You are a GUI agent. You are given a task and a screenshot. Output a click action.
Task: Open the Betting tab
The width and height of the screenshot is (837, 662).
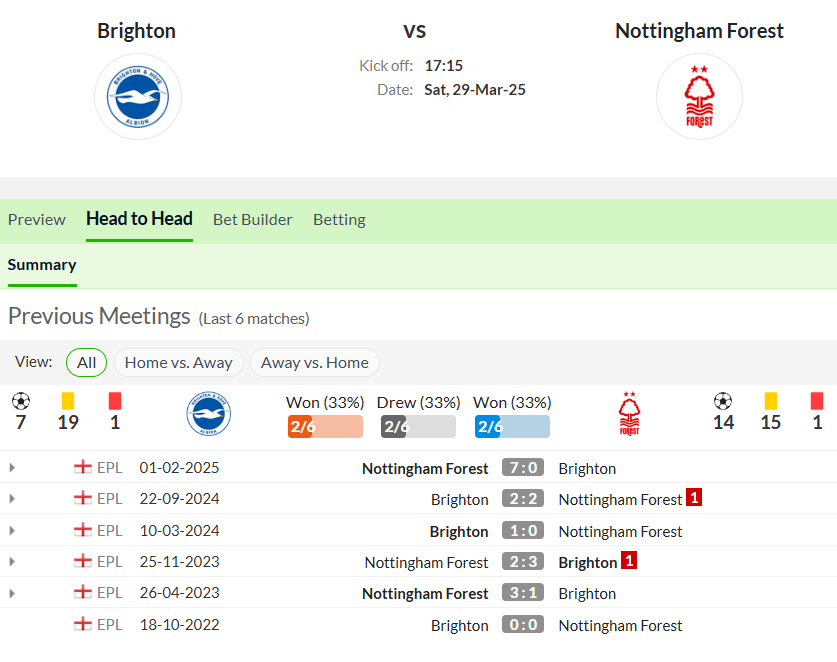[x=339, y=219]
